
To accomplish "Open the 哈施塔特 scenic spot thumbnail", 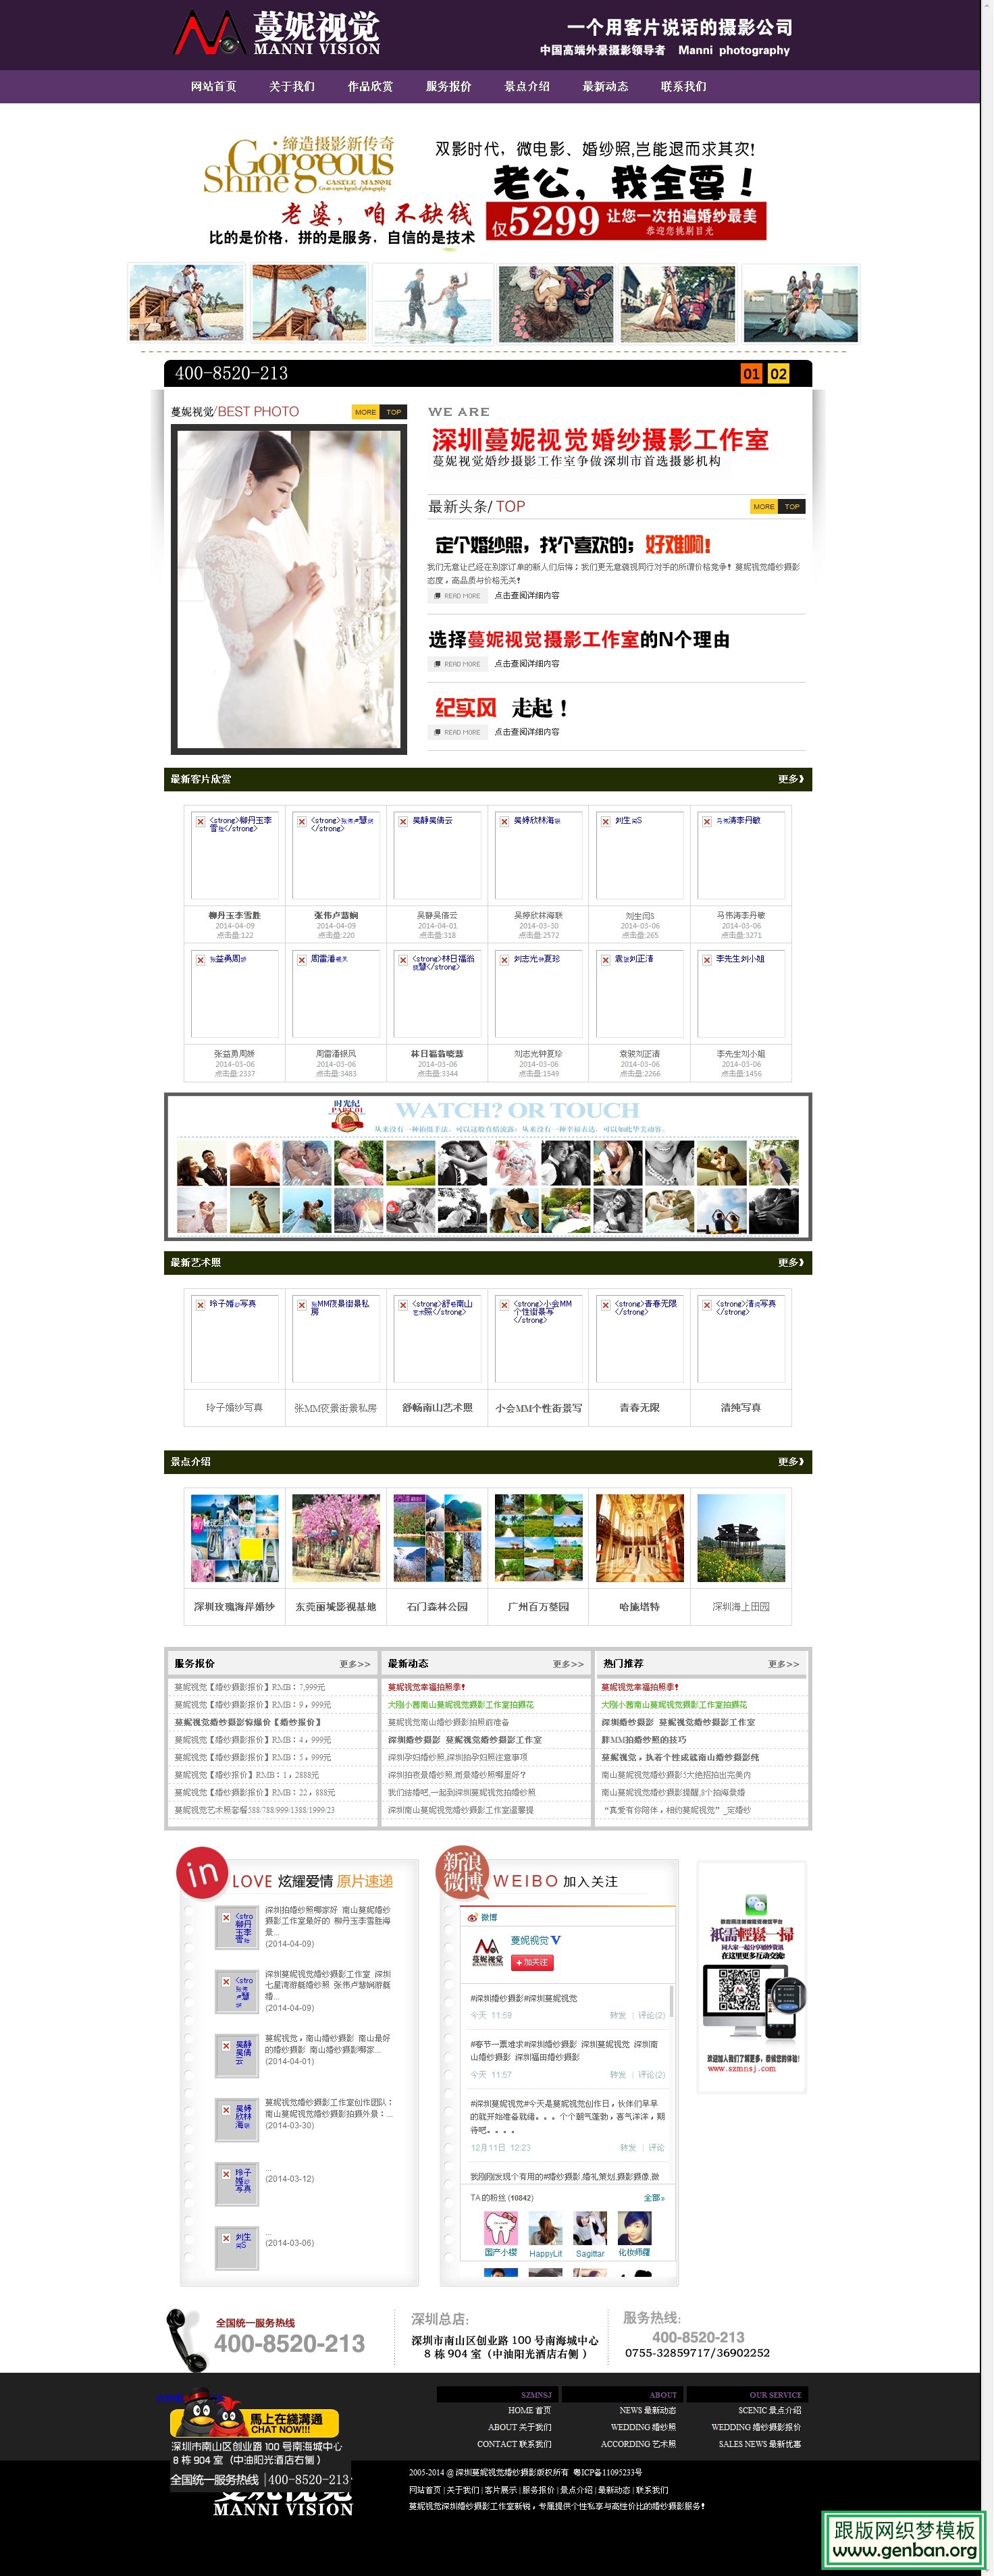I will point(640,1538).
